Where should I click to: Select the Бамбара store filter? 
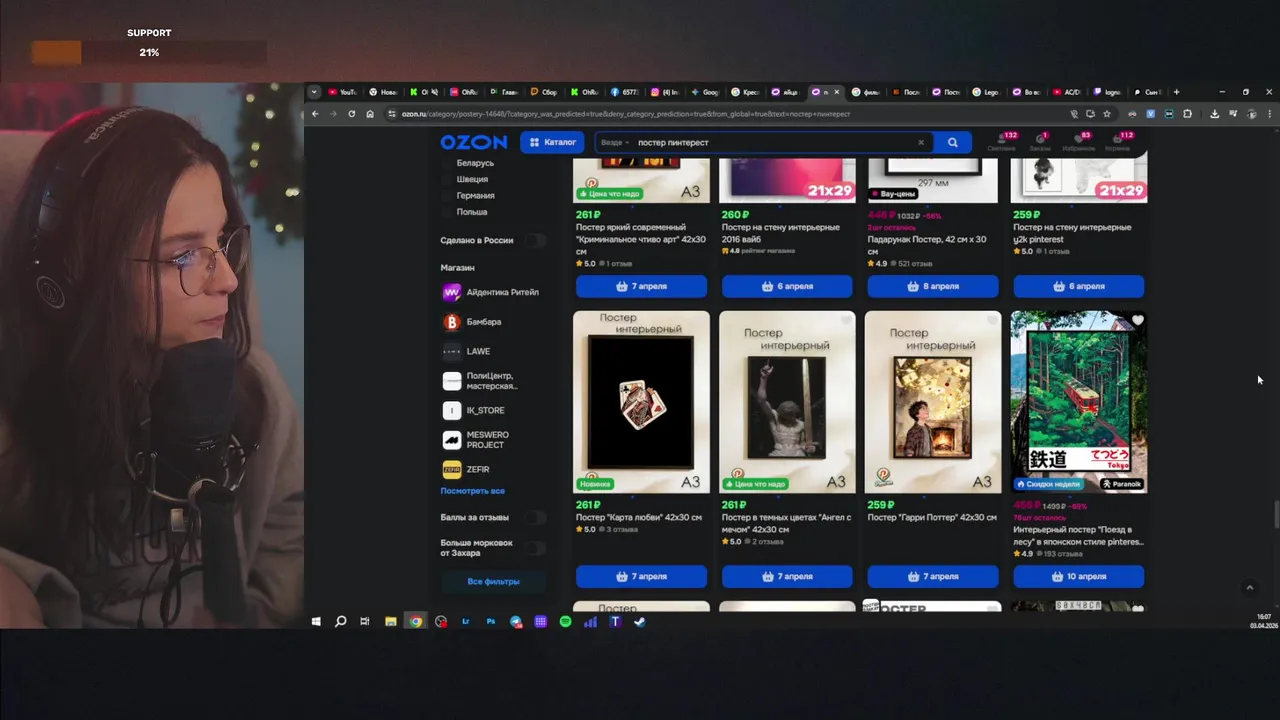click(x=472, y=322)
